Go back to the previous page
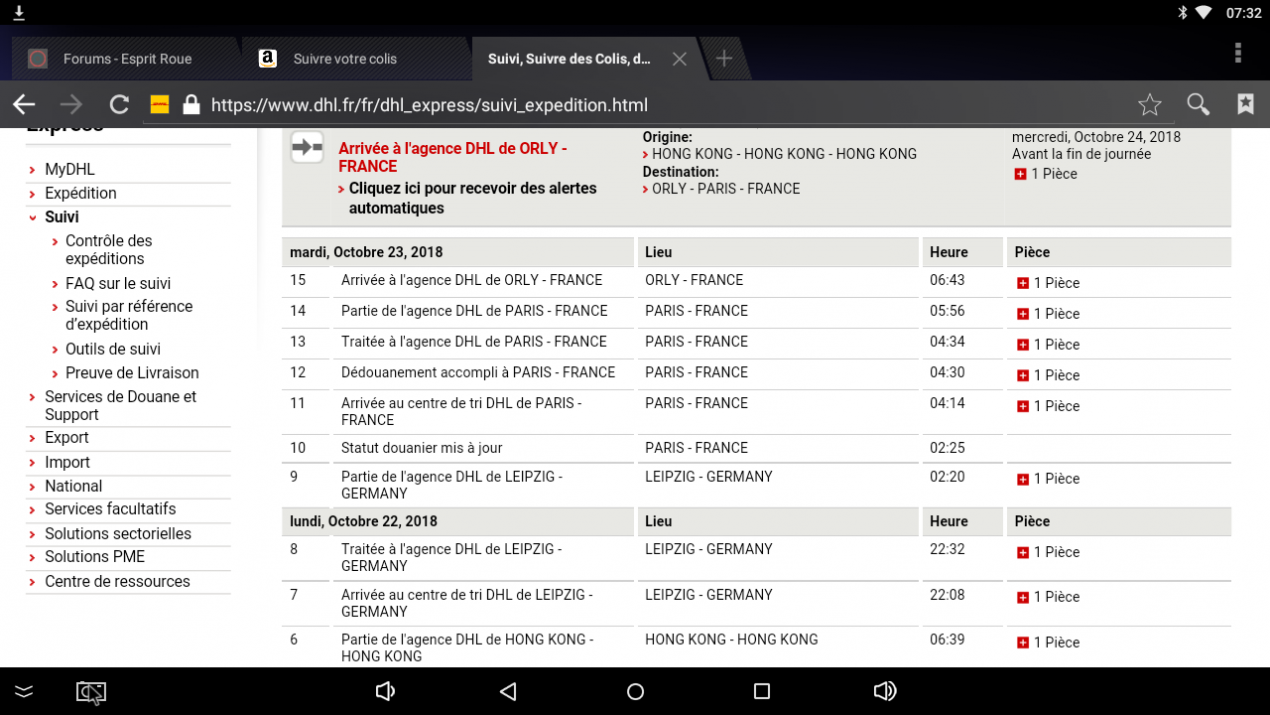 tap(24, 105)
